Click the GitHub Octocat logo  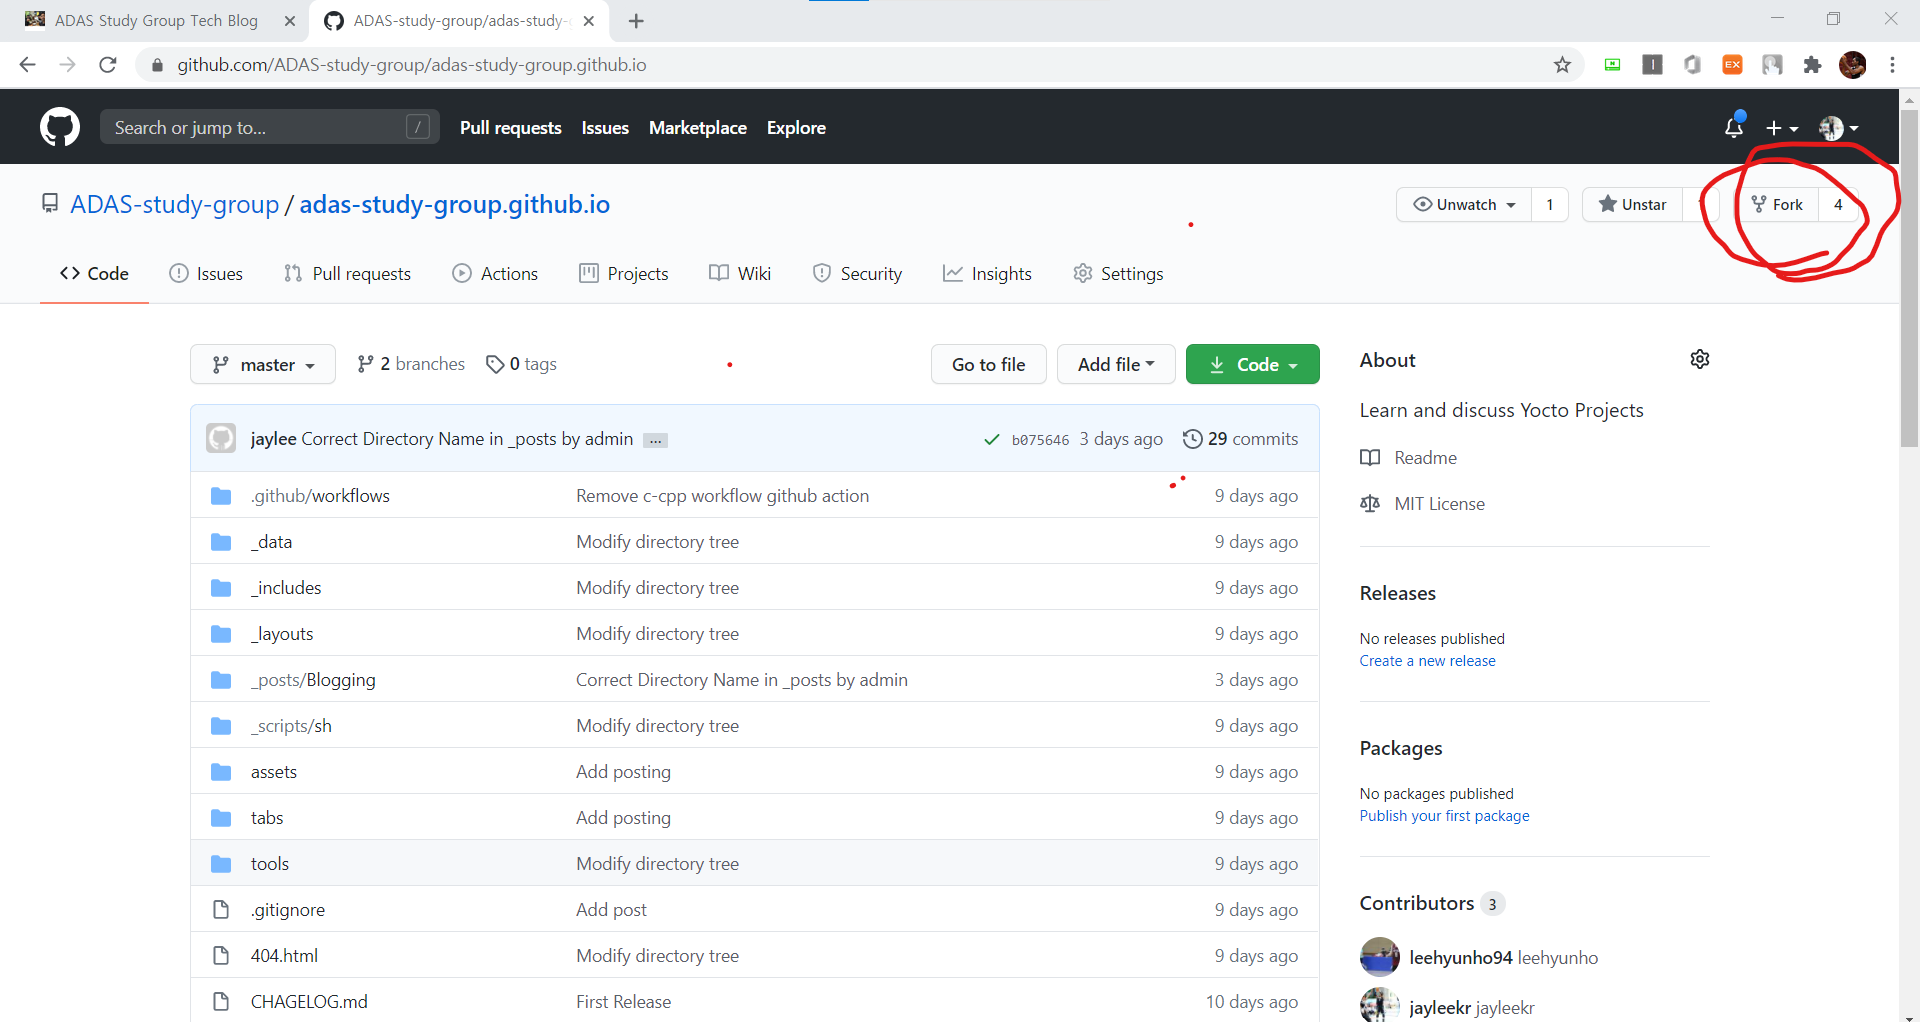pos(60,127)
